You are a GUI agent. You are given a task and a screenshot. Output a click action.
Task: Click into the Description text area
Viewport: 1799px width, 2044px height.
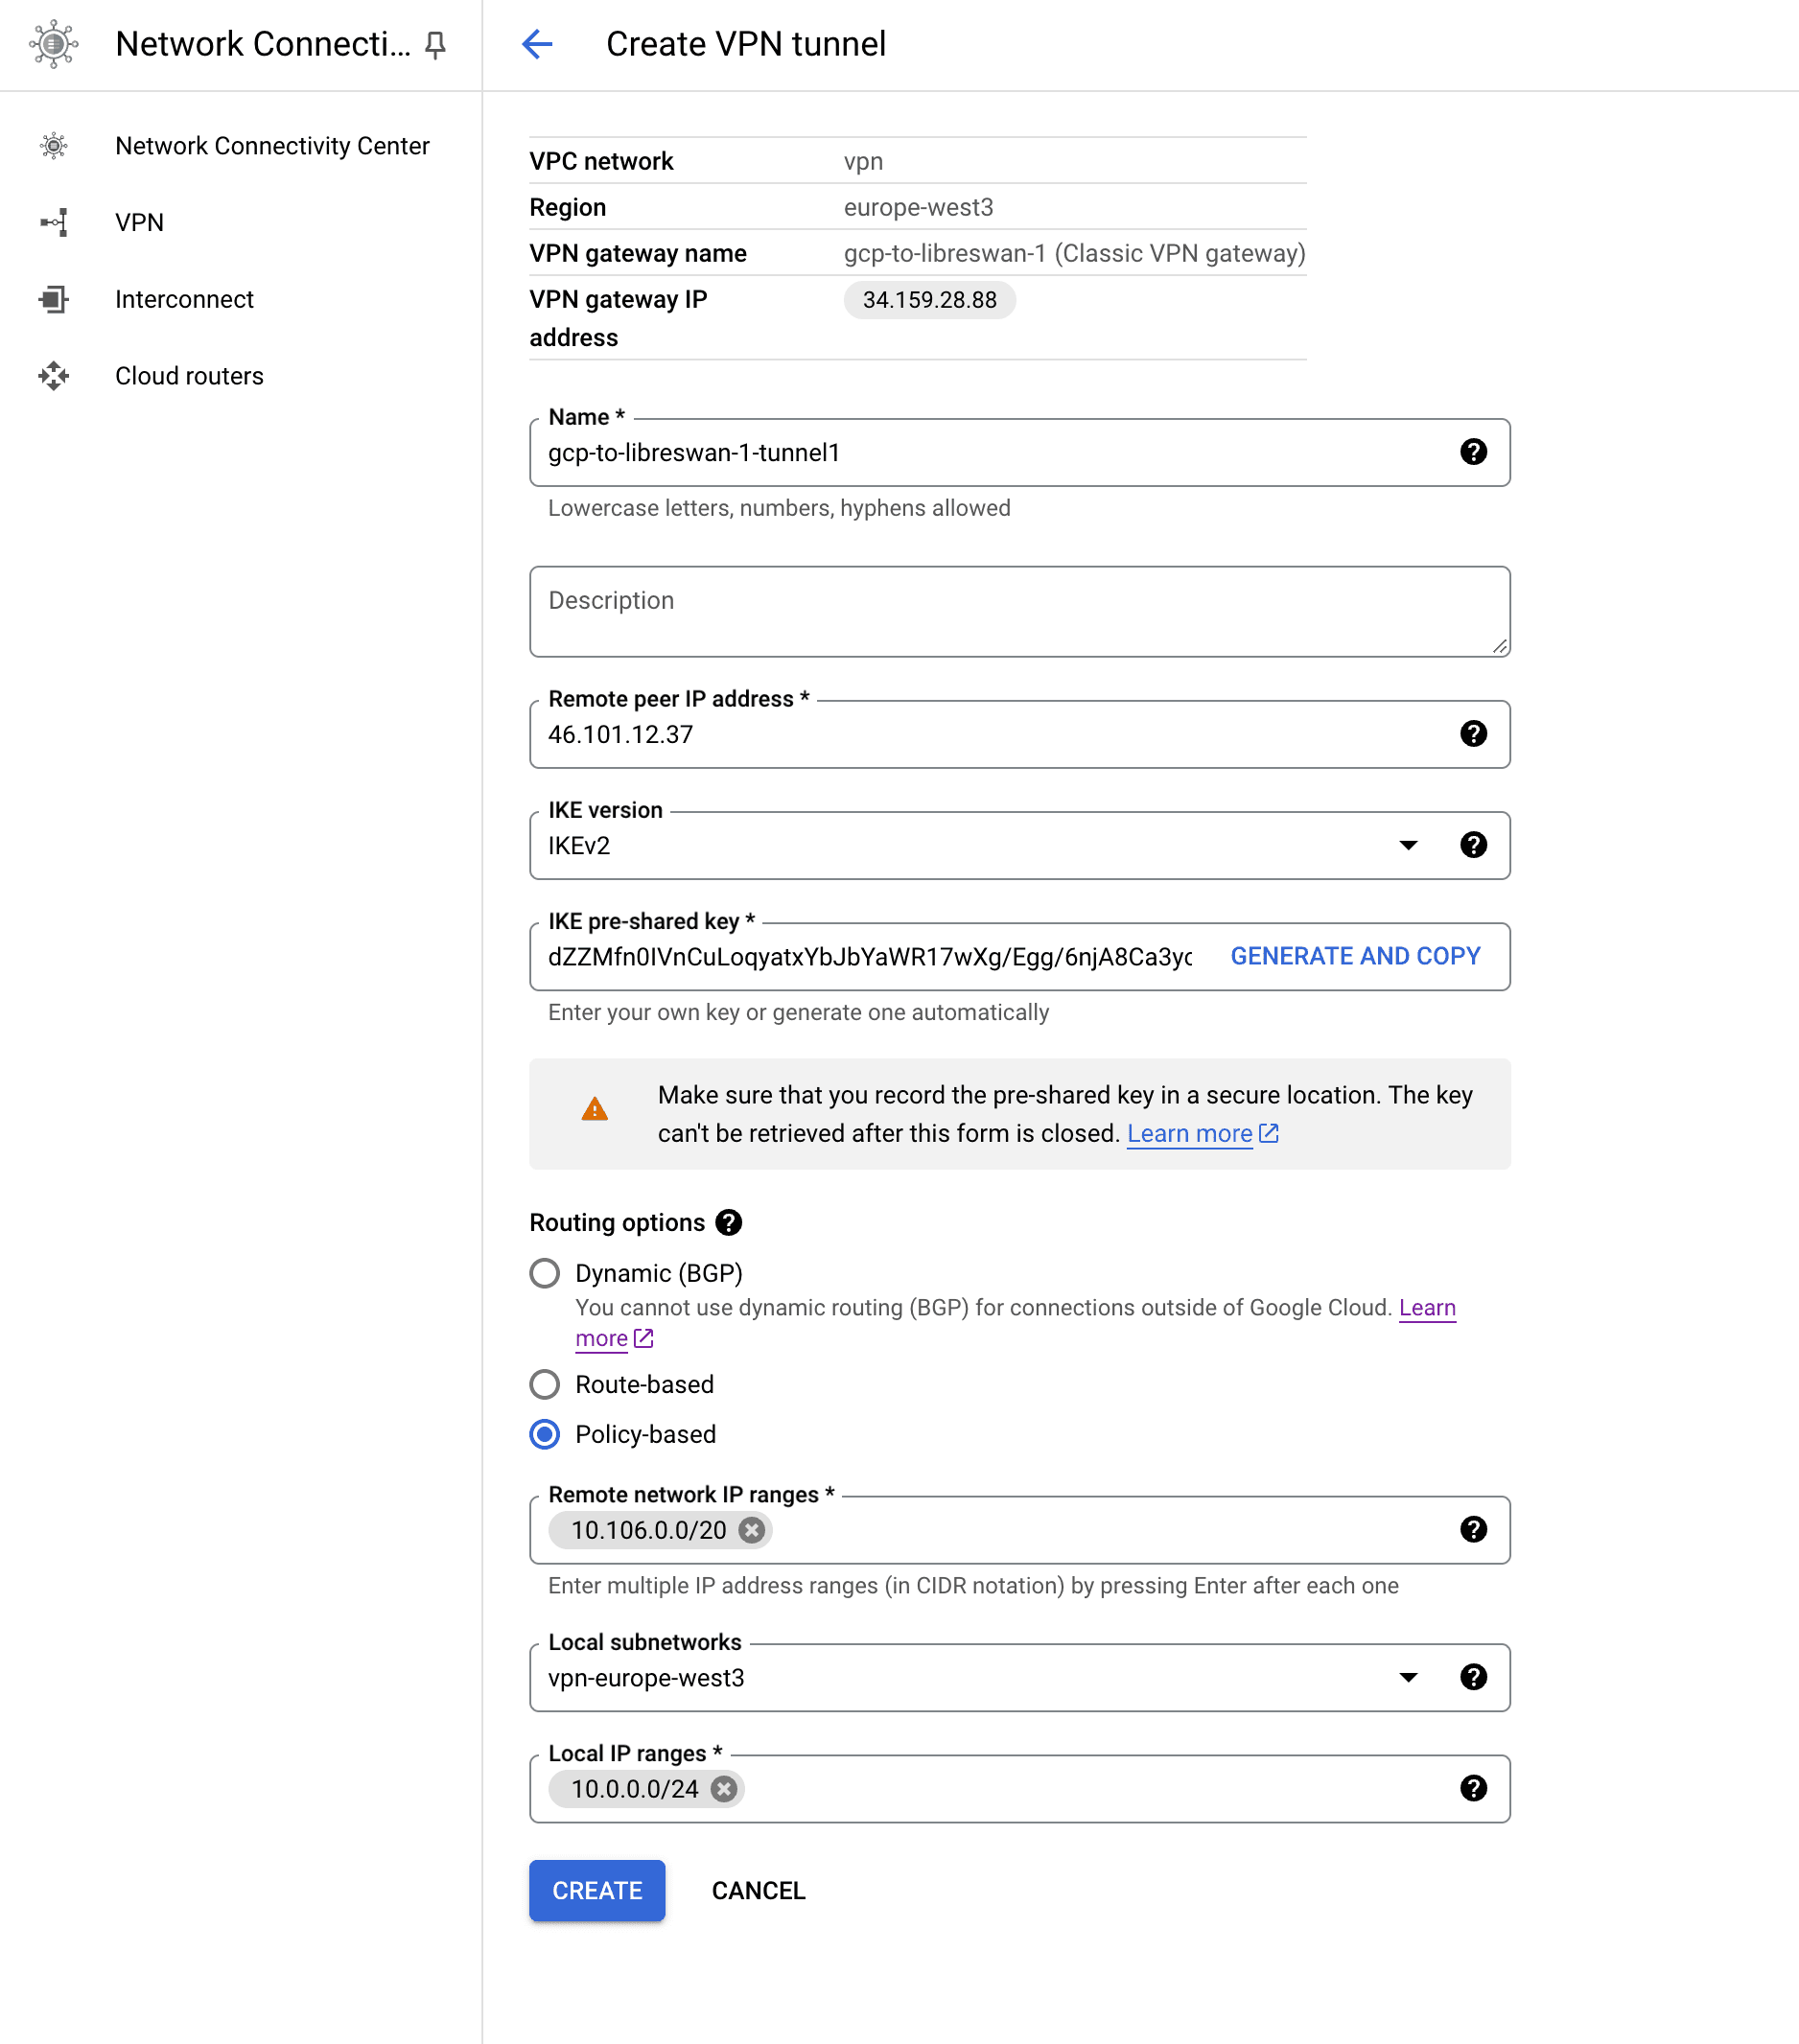(1019, 612)
